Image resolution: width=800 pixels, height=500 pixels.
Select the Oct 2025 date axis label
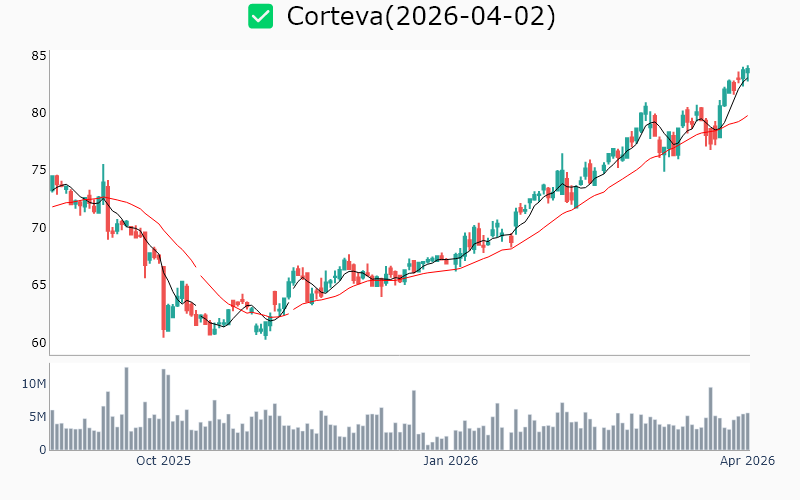click(x=163, y=461)
